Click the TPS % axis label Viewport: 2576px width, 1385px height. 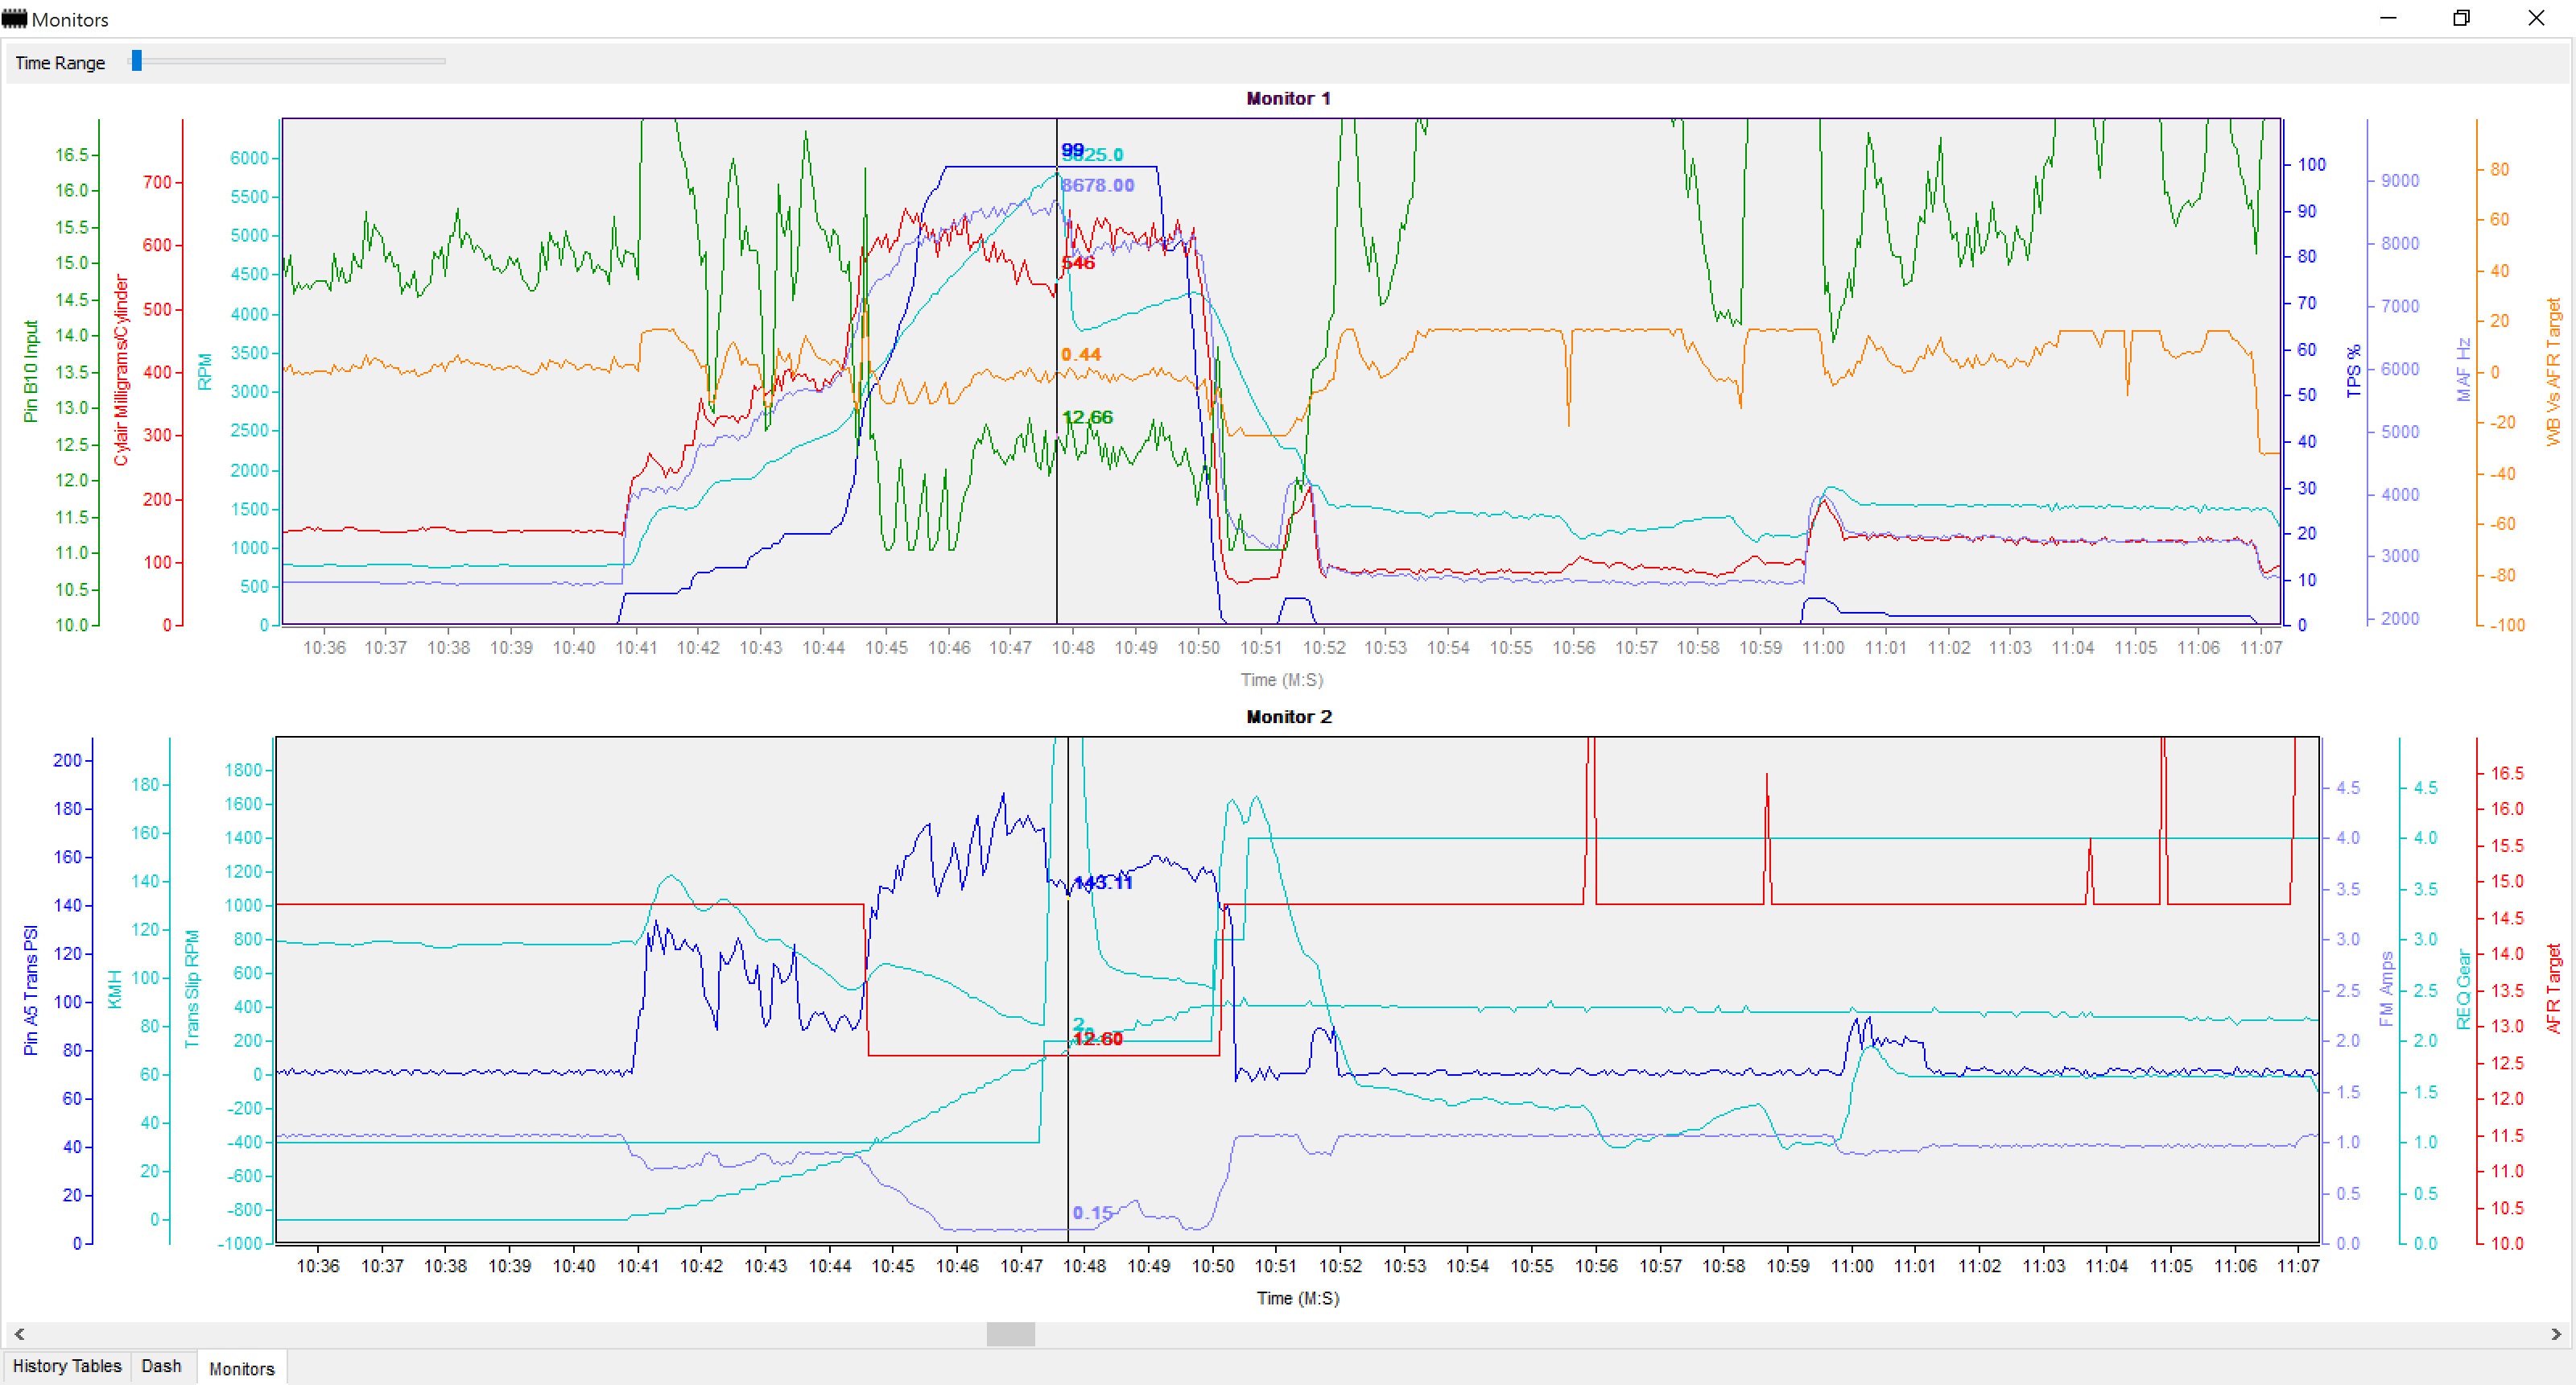pos(2354,371)
